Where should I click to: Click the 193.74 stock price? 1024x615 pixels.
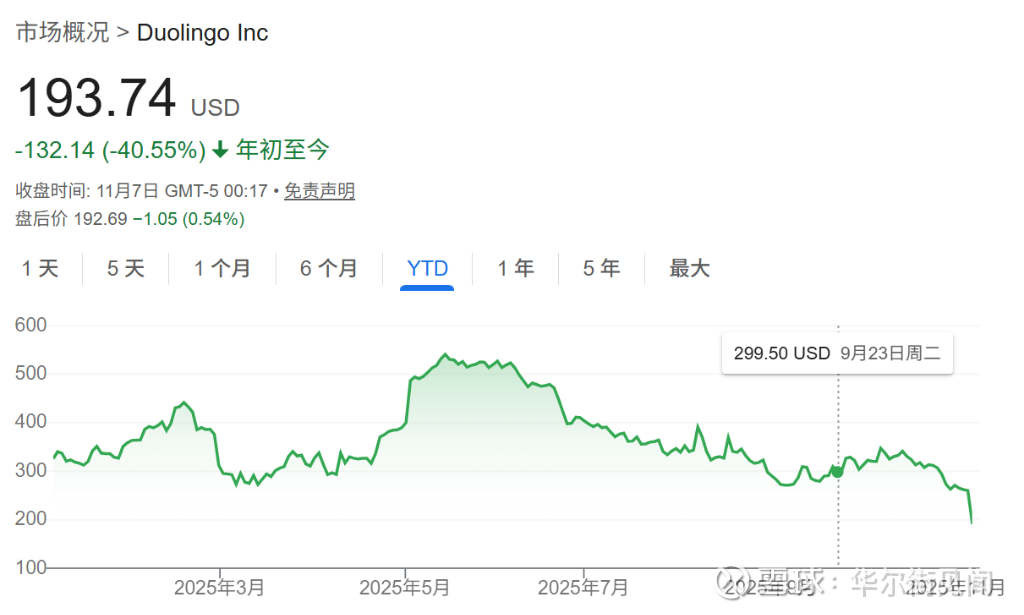[97, 99]
